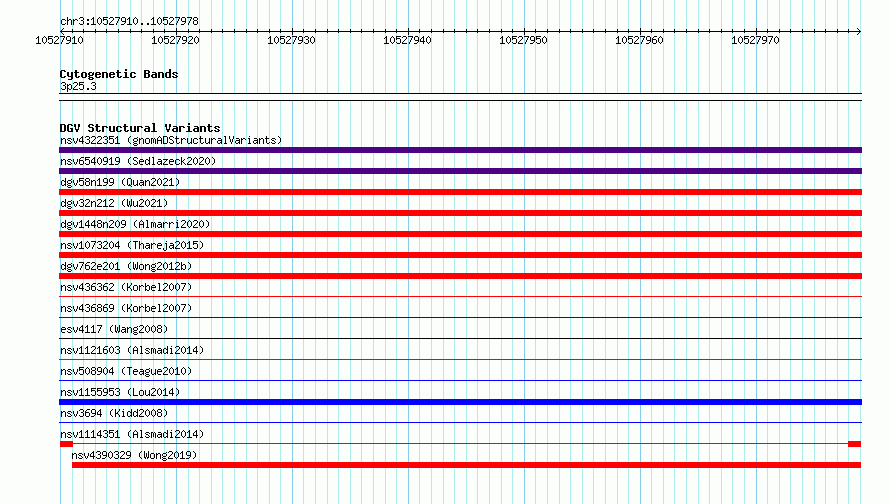Click ruler position 10527920
The width and height of the screenshot is (890, 504).
point(175,40)
